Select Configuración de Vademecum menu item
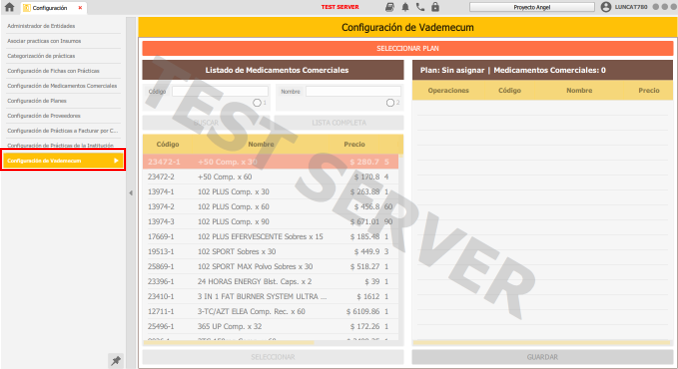 point(63,160)
